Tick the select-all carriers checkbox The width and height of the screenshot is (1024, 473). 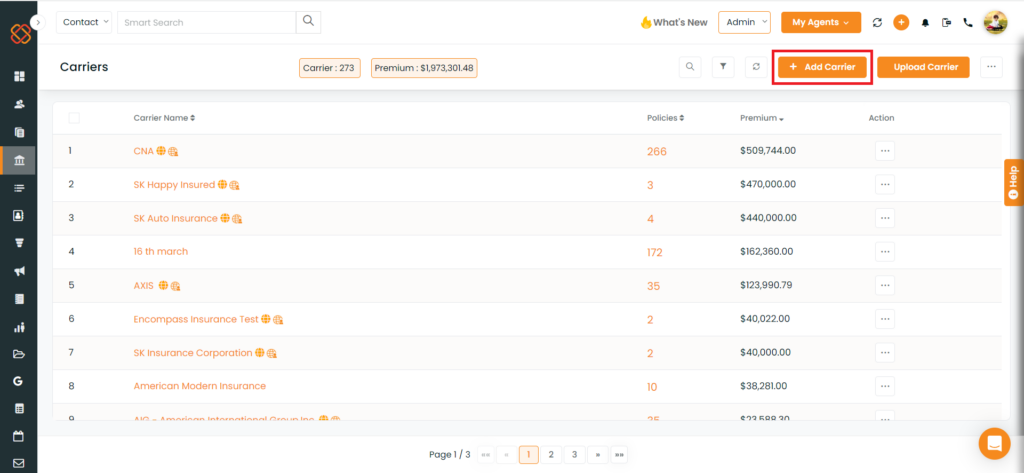coord(74,118)
